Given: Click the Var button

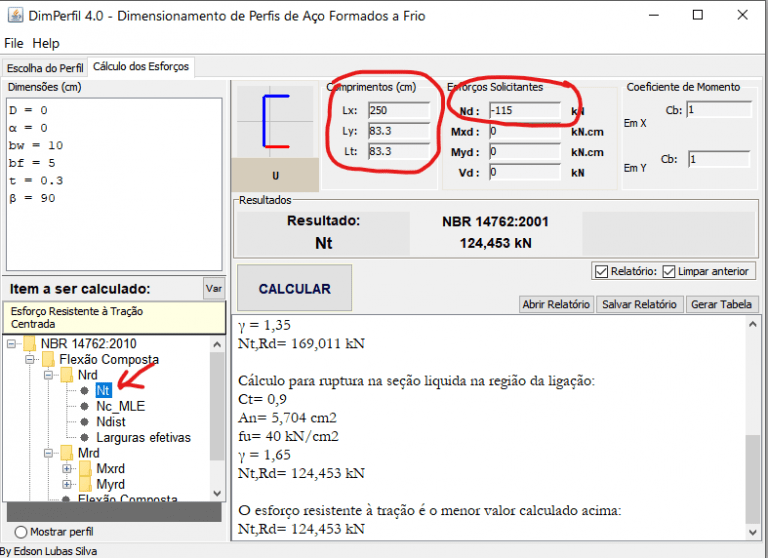Looking at the screenshot, I should (x=214, y=289).
